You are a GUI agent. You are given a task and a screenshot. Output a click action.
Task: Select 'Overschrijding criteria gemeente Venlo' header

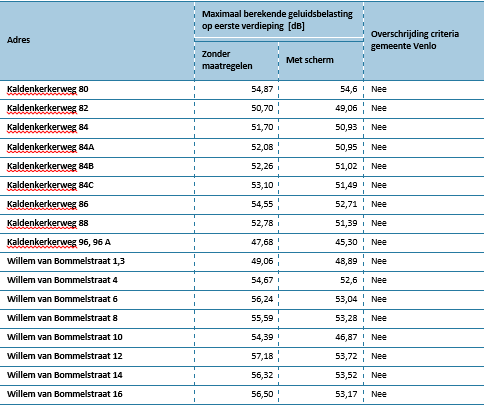tap(415, 40)
